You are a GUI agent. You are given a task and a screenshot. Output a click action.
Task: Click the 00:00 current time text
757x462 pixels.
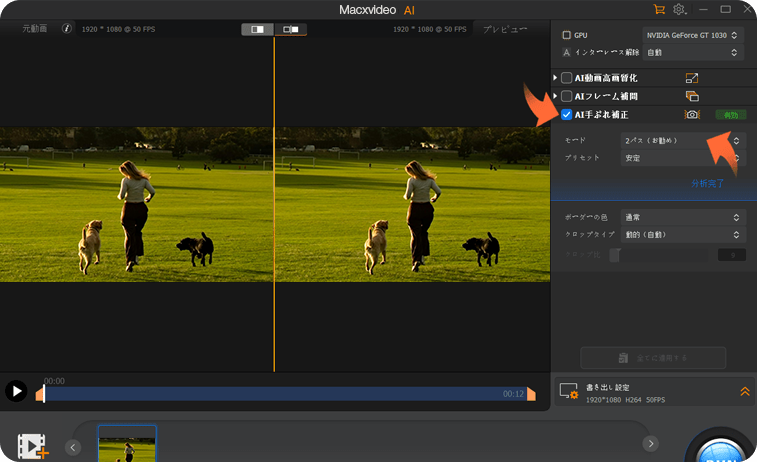tap(54, 381)
